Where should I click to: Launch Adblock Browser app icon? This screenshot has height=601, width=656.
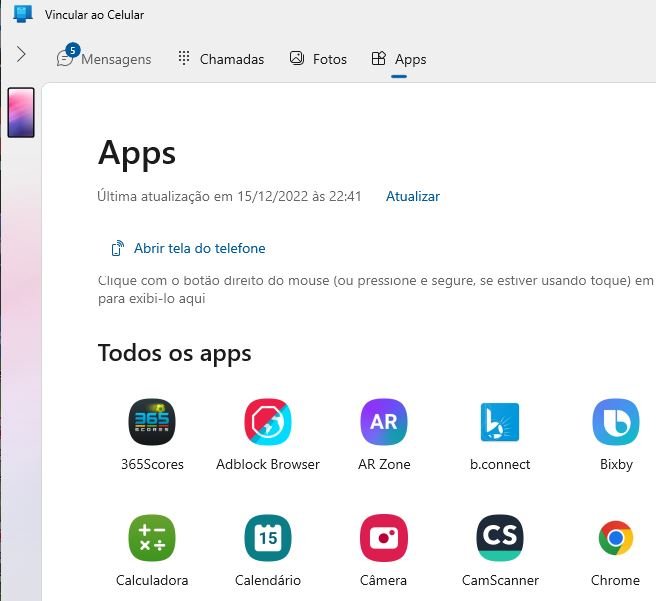(x=268, y=422)
